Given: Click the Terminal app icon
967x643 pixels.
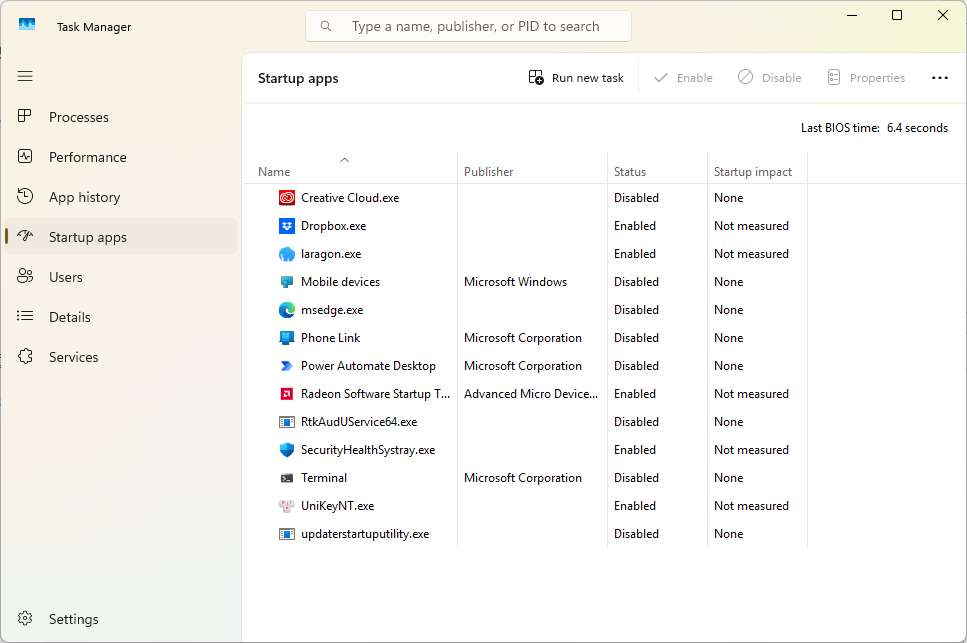Looking at the screenshot, I should (287, 478).
